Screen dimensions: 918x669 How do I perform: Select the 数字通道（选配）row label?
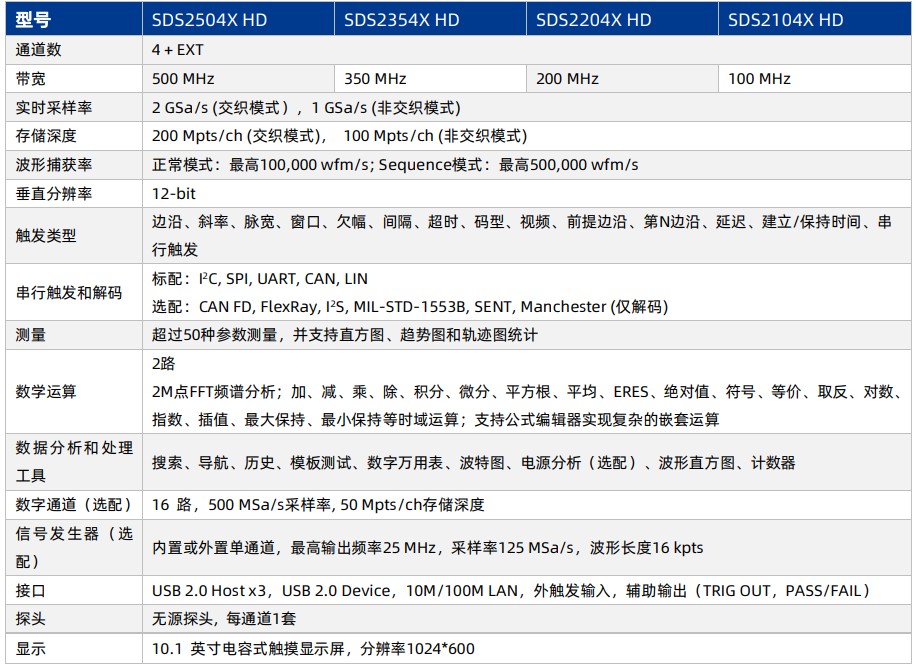point(74,505)
